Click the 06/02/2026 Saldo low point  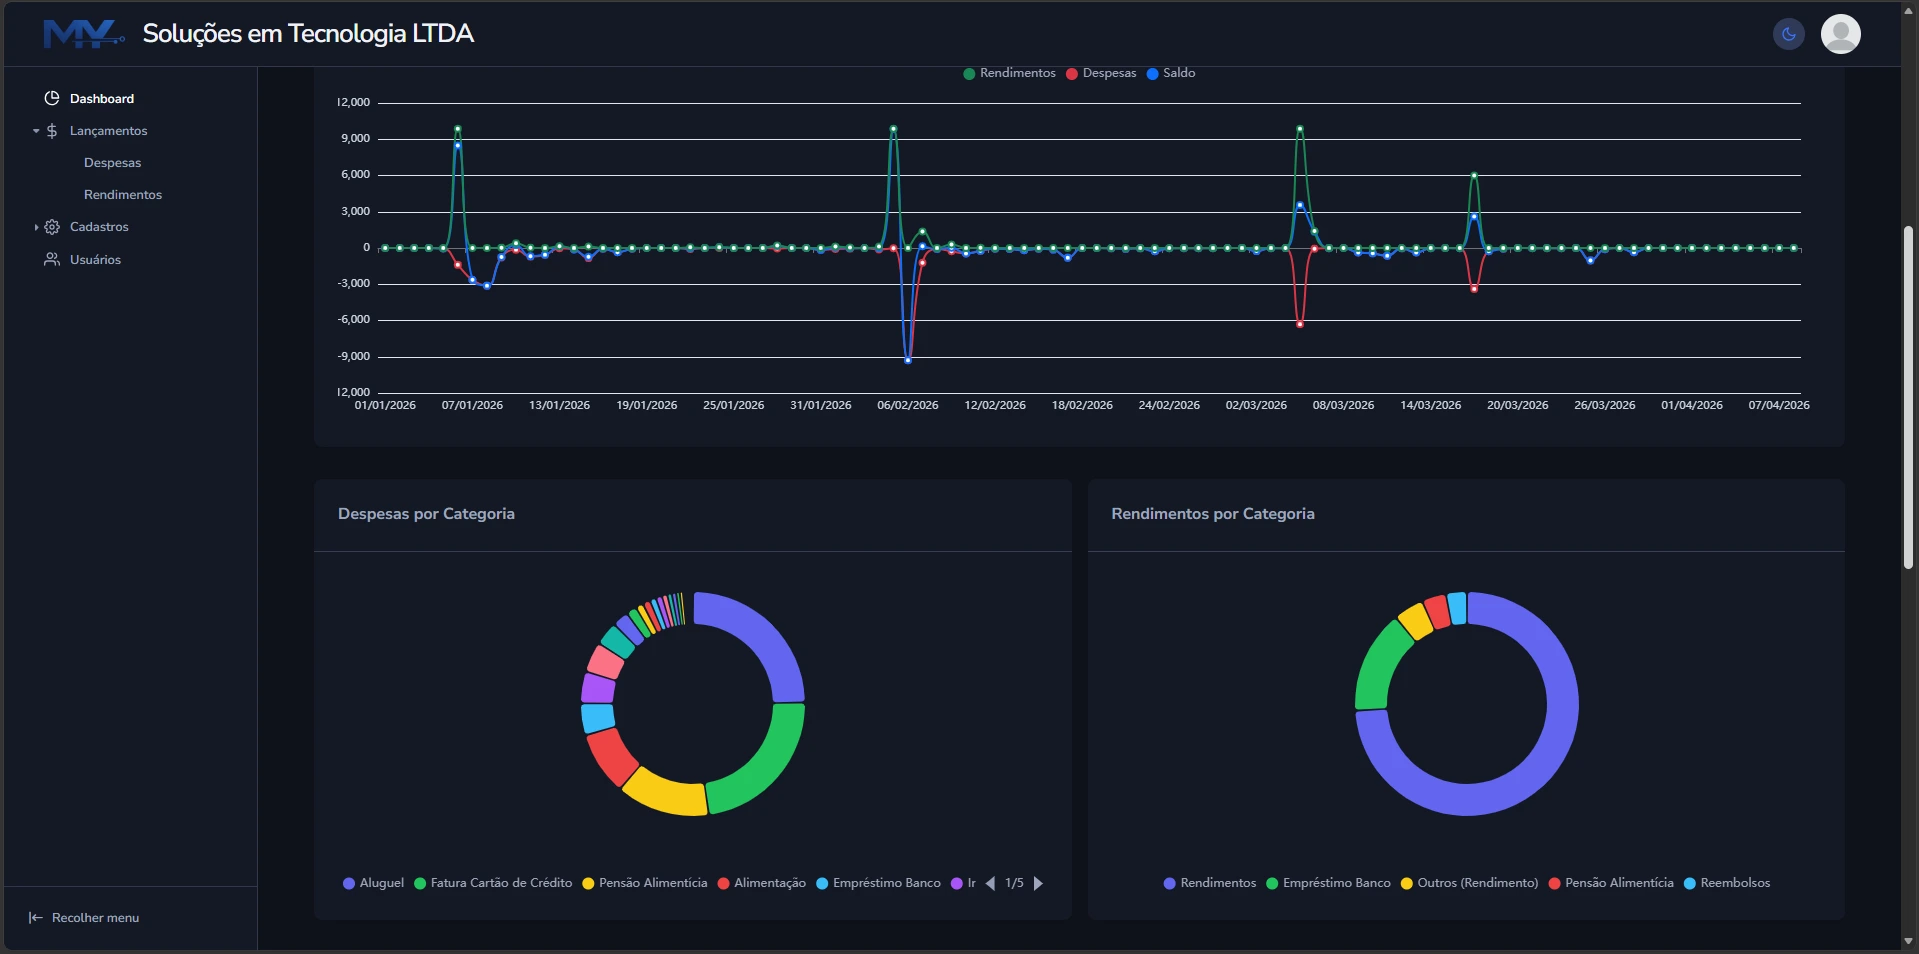coord(908,360)
